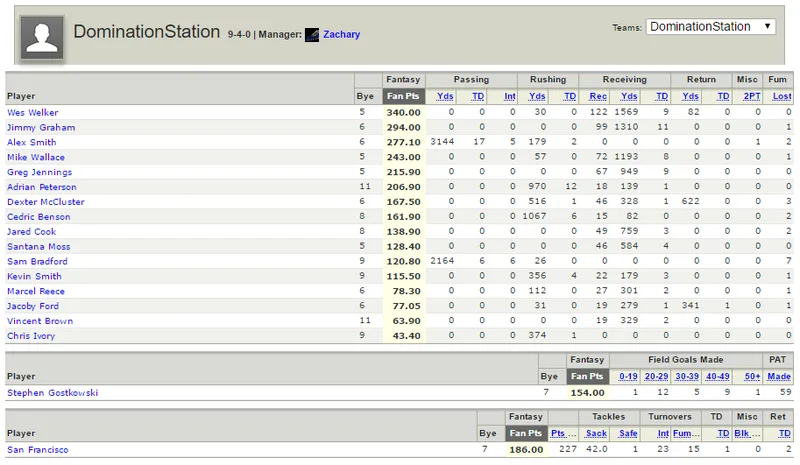
Task: Sort by Passing Int column header
Action: click(510, 96)
